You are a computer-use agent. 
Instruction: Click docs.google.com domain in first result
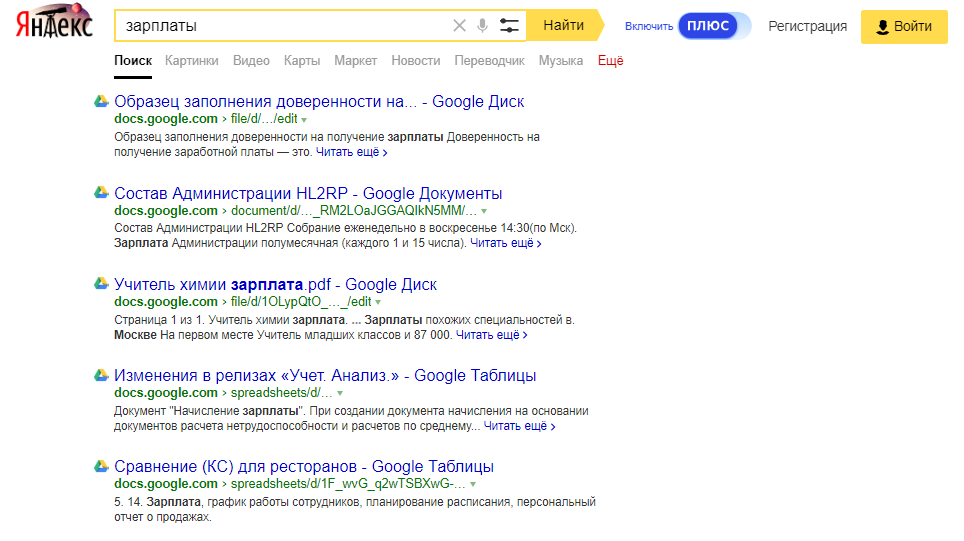(x=166, y=119)
